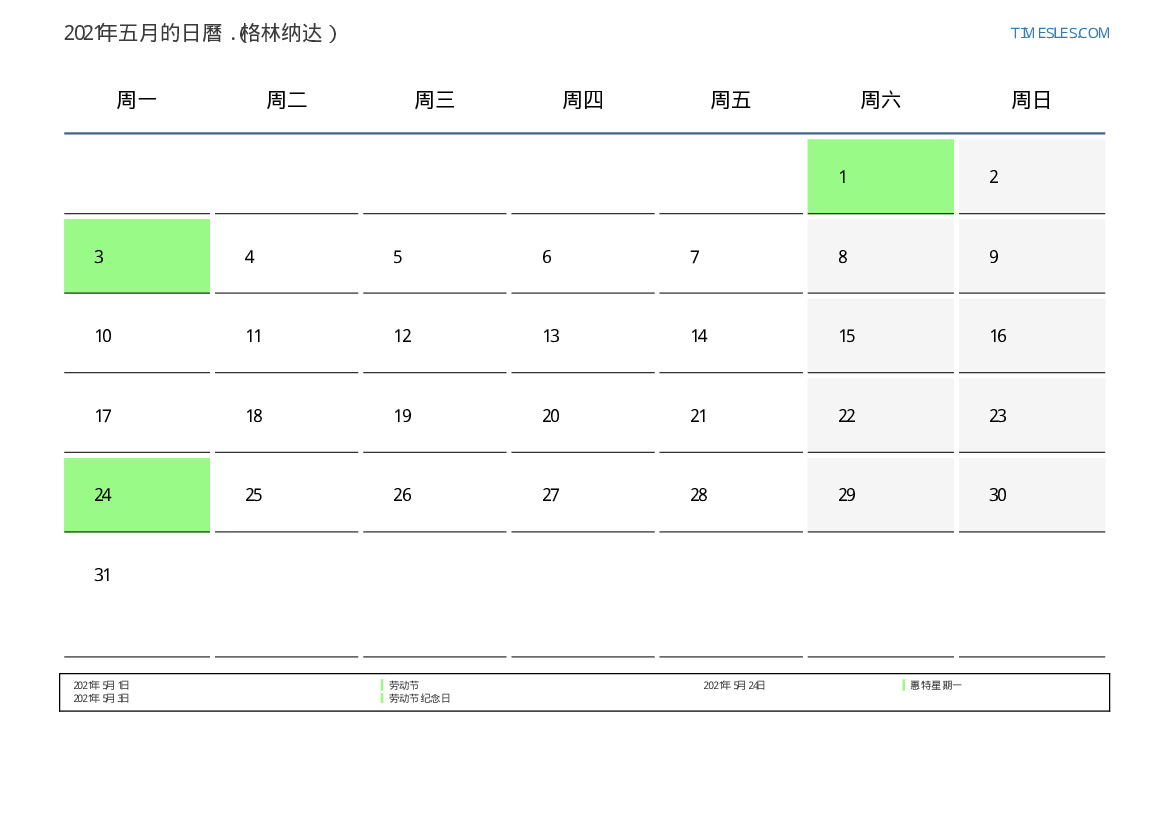The image size is (1169, 827).
Task: Select day 9 in the calendar
Action: click(x=1032, y=256)
